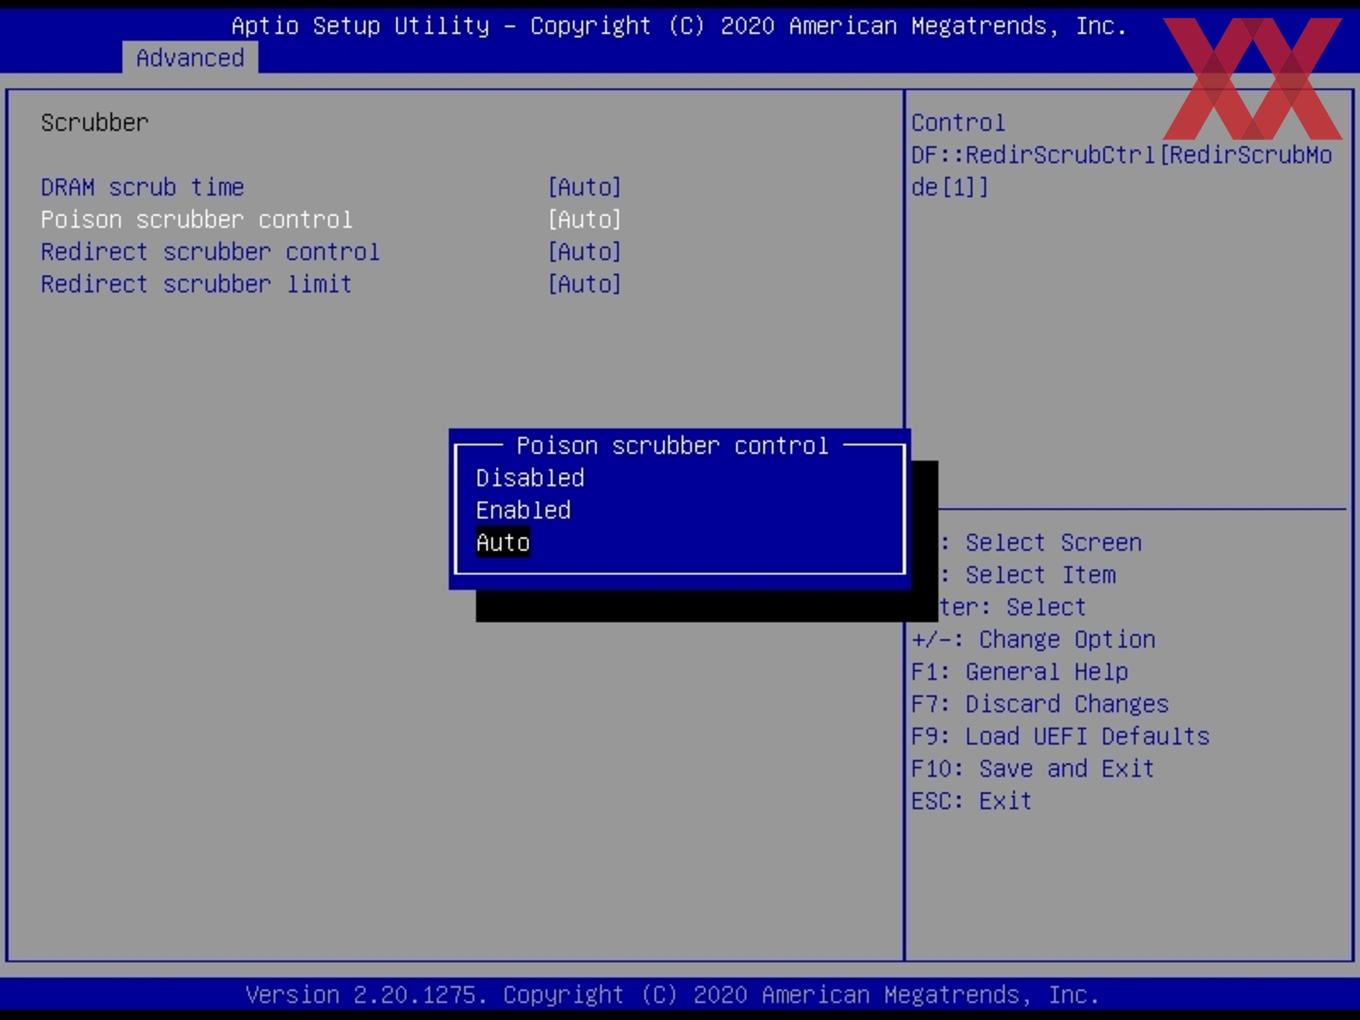This screenshot has height=1020, width=1360.
Task: Click F9: Load UEFI Defaults hint
Action: click(x=1060, y=736)
